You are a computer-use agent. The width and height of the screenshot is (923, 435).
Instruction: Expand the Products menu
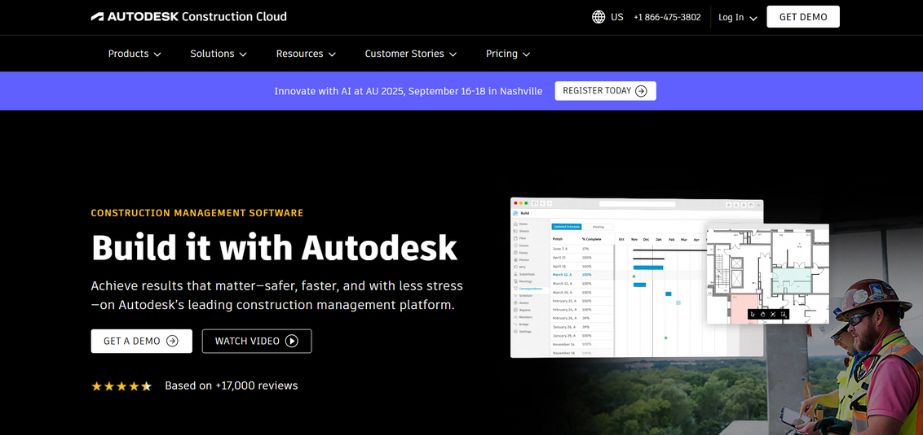point(134,54)
